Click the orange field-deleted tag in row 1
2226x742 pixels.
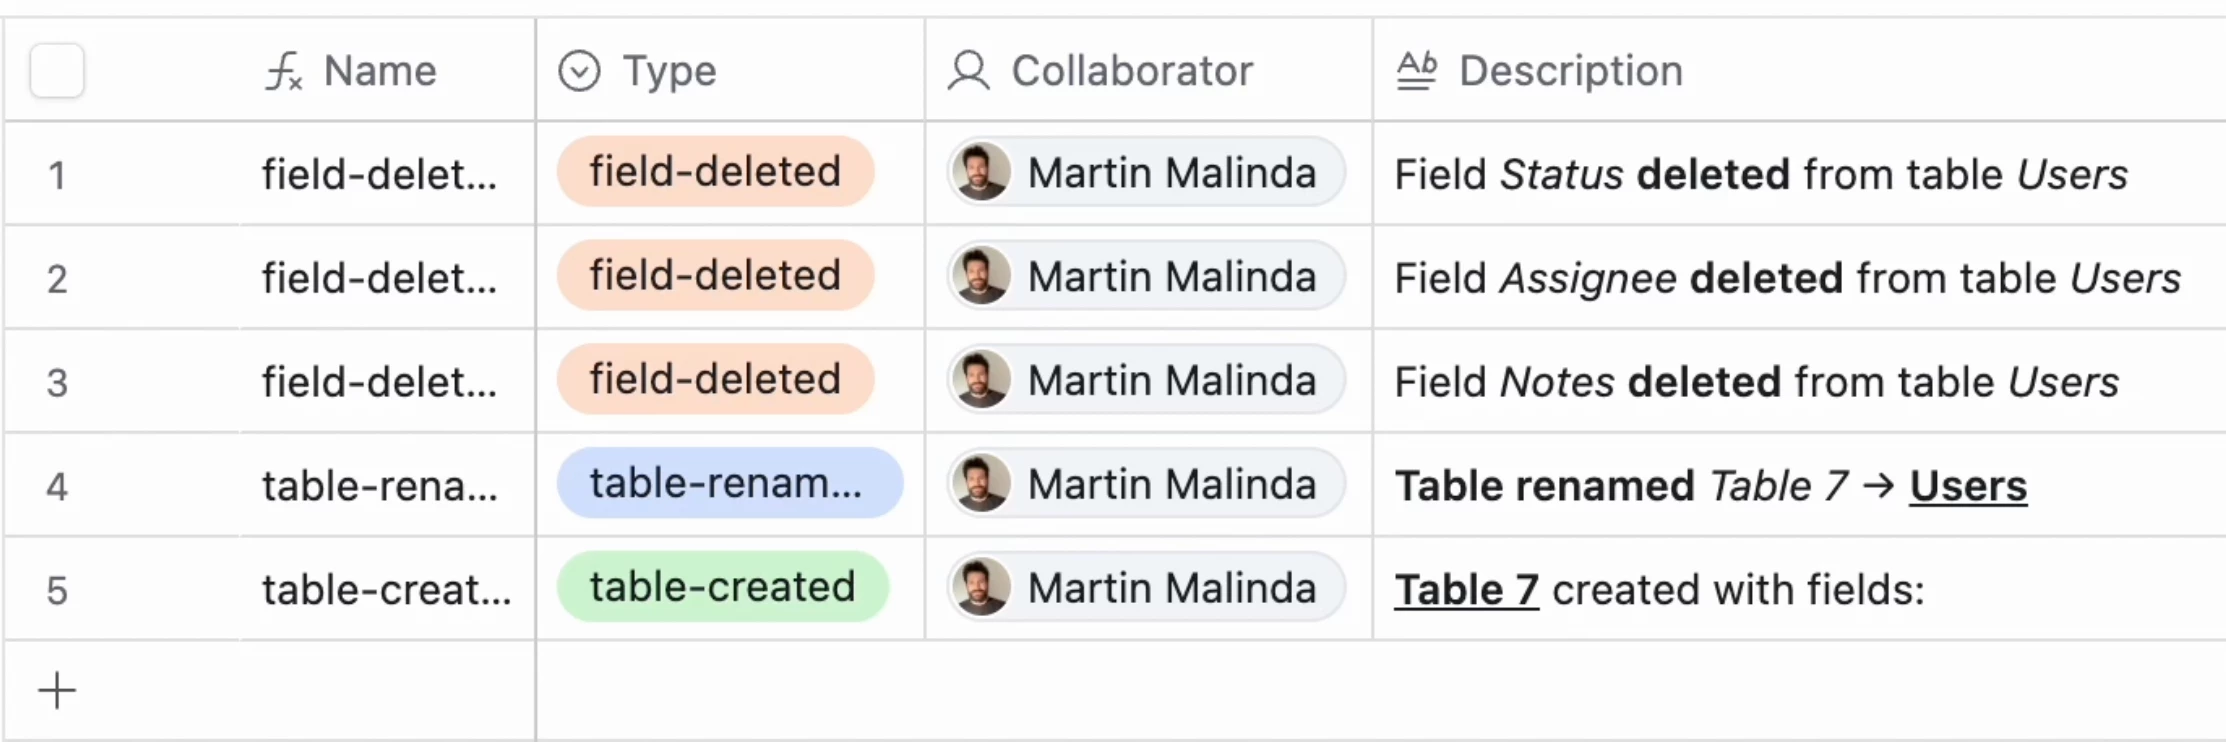(x=715, y=172)
